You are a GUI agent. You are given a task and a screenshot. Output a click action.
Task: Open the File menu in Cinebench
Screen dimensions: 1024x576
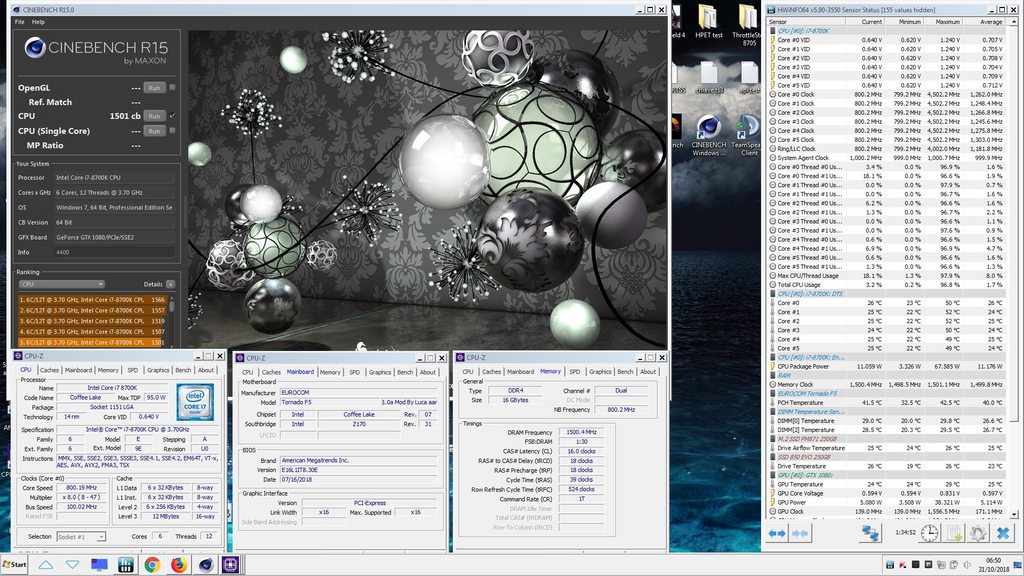(x=20, y=22)
